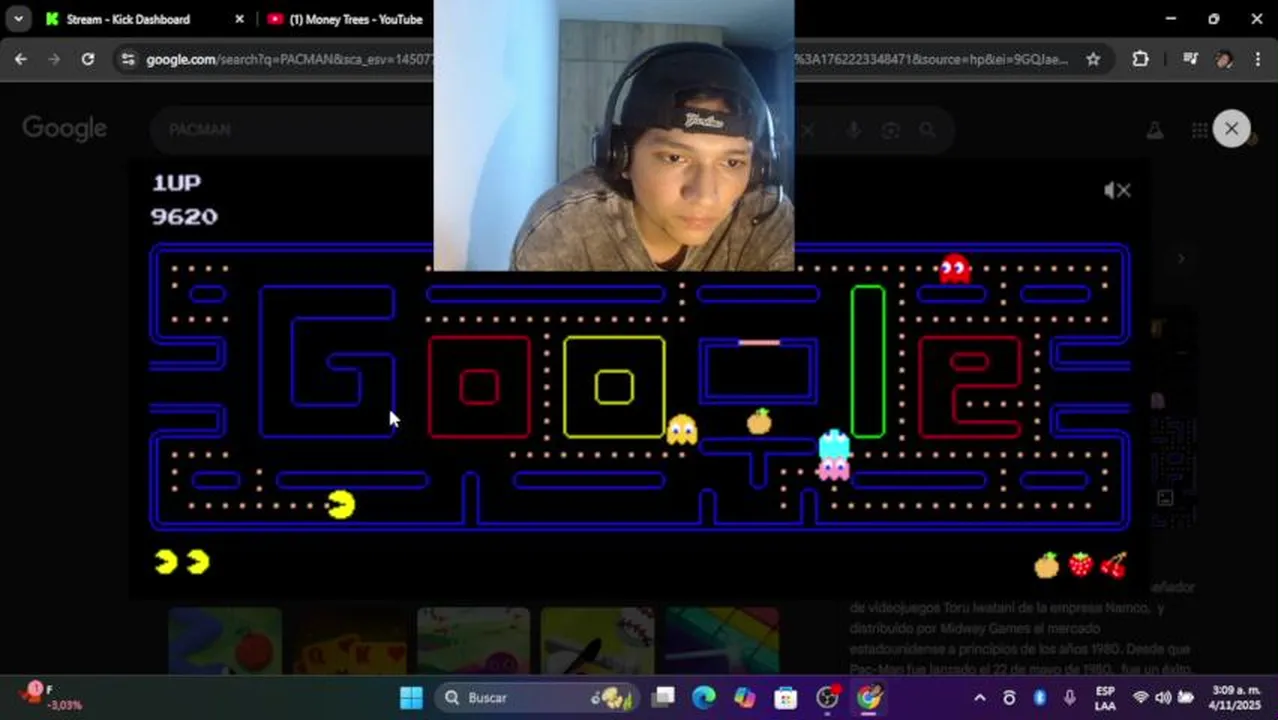Bookmark this page with star icon
1278x720 pixels.
(x=1093, y=59)
